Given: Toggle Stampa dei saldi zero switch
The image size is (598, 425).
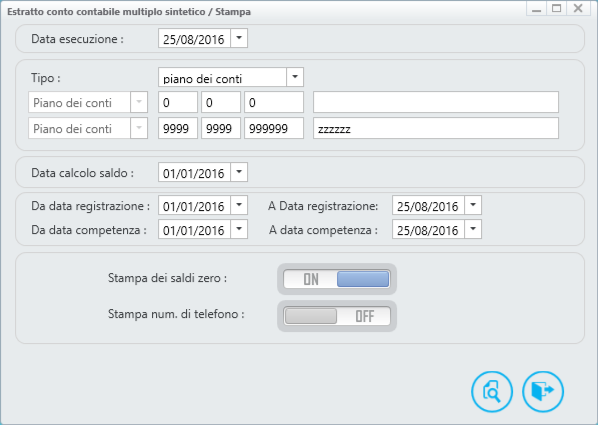Looking at the screenshot, I should point(337,279).
